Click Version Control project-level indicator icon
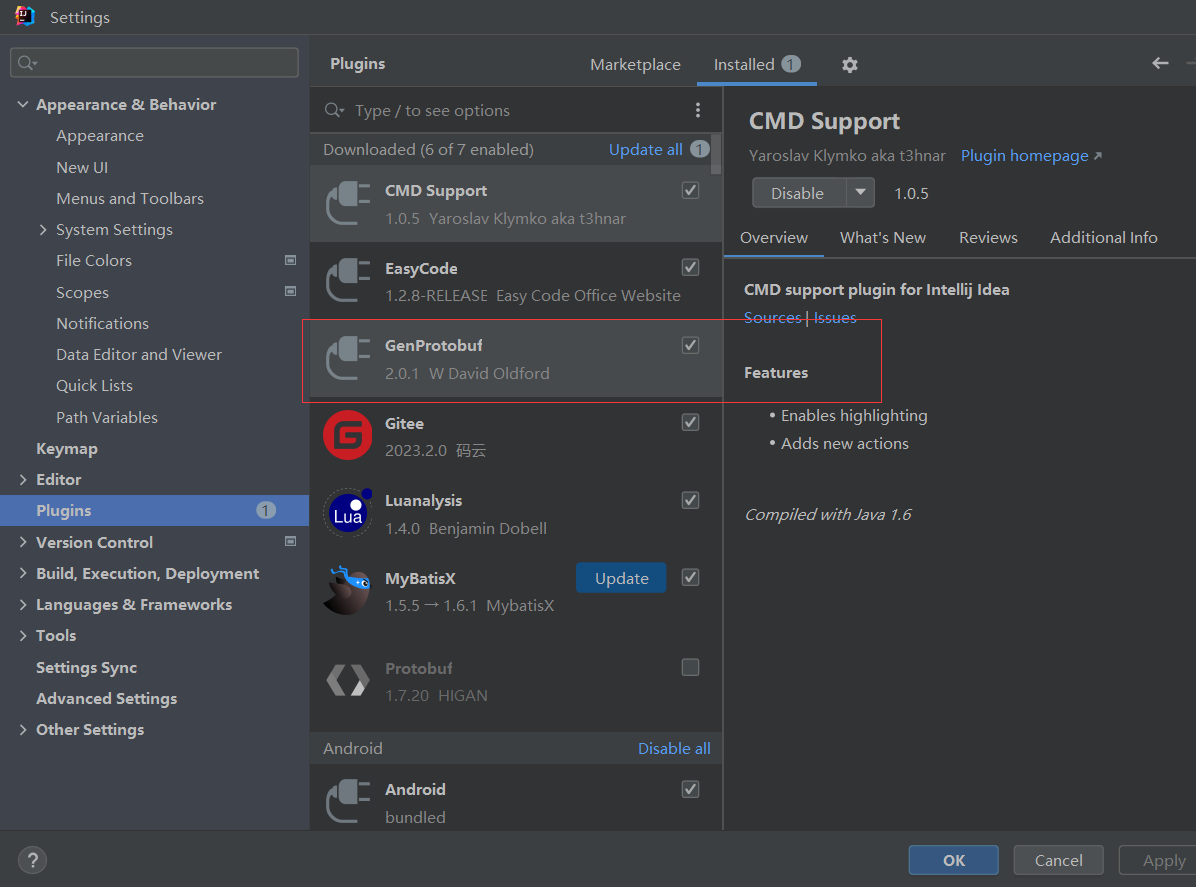This screenshot has height=887, width=1196. click(x=291, y=542)
